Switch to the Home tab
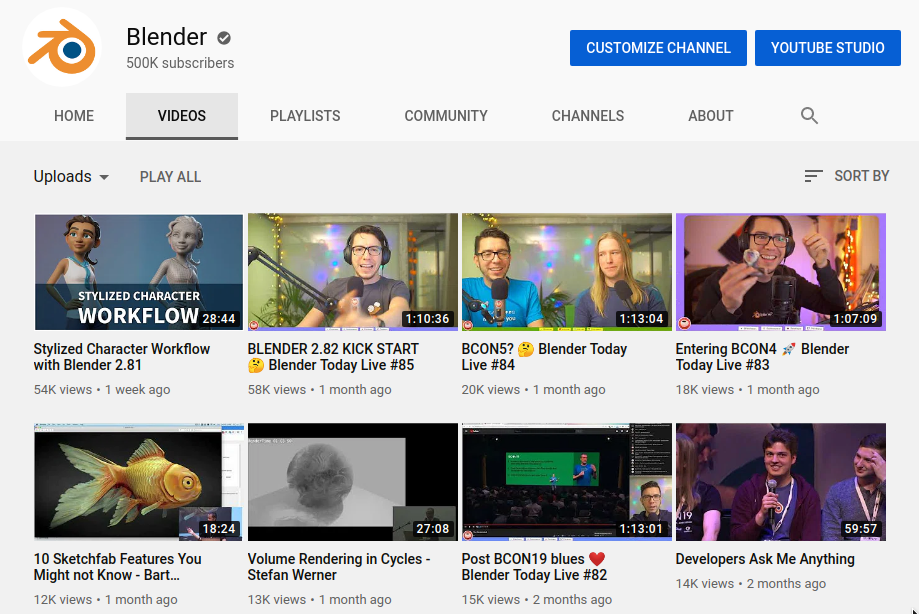 coord(74,116)
